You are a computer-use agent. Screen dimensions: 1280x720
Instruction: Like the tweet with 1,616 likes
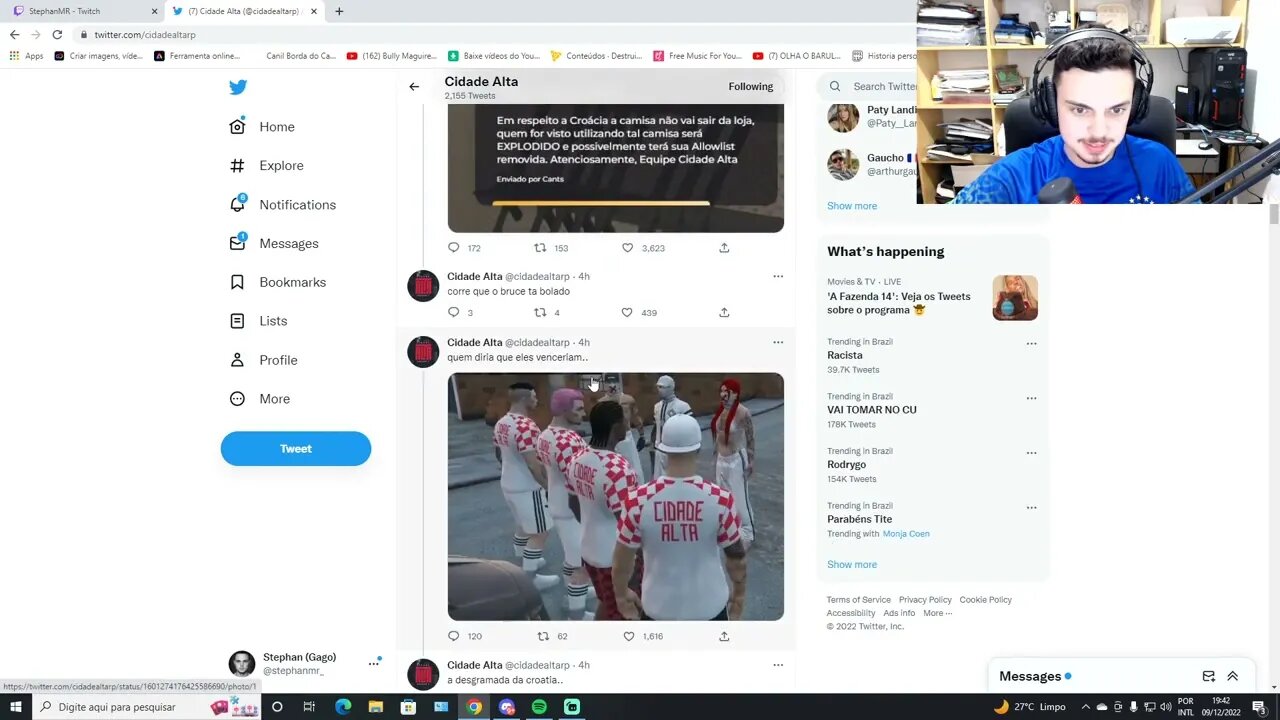pyautogui.click(x=629, y=636)
